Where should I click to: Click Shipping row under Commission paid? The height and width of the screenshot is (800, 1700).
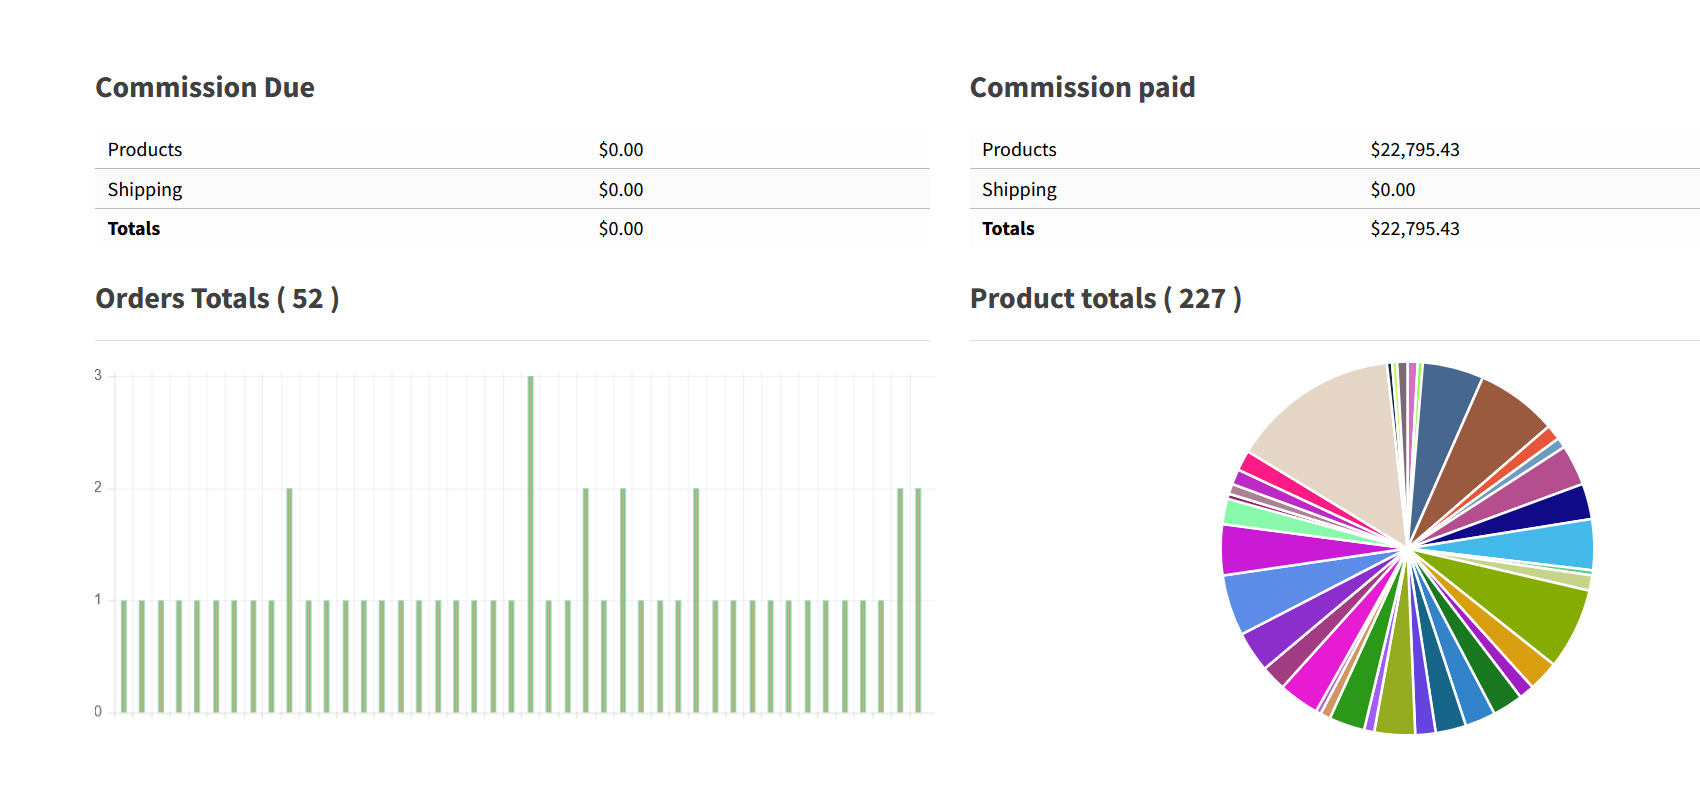1019,190
